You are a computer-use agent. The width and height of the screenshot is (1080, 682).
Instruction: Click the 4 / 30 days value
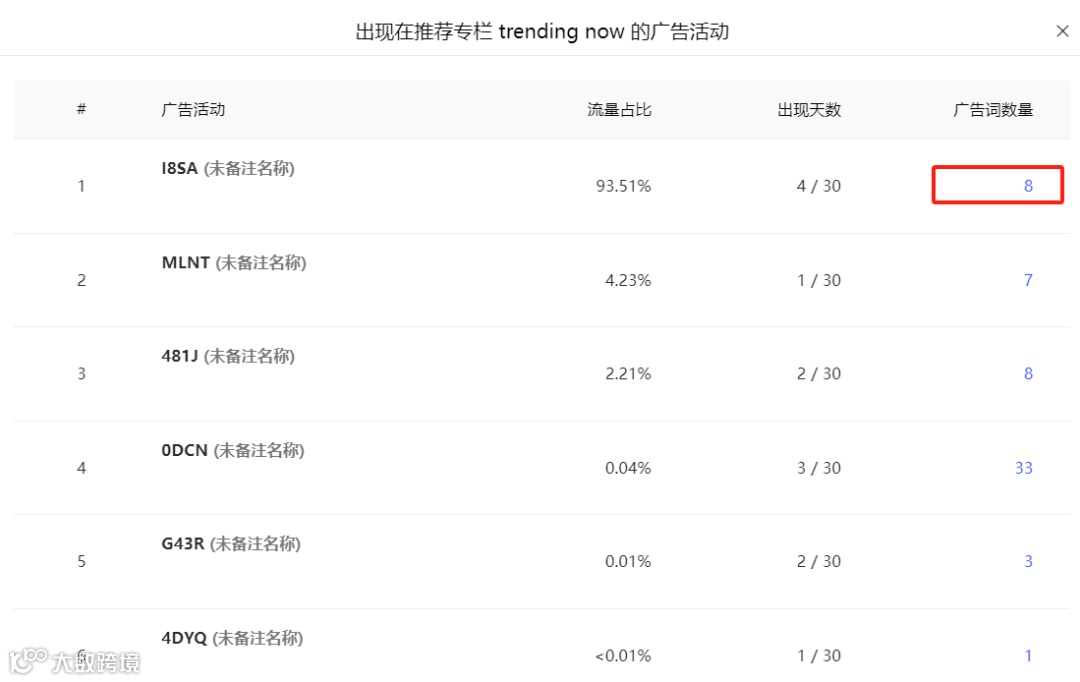pyautogui.click(x=819, y=186)
